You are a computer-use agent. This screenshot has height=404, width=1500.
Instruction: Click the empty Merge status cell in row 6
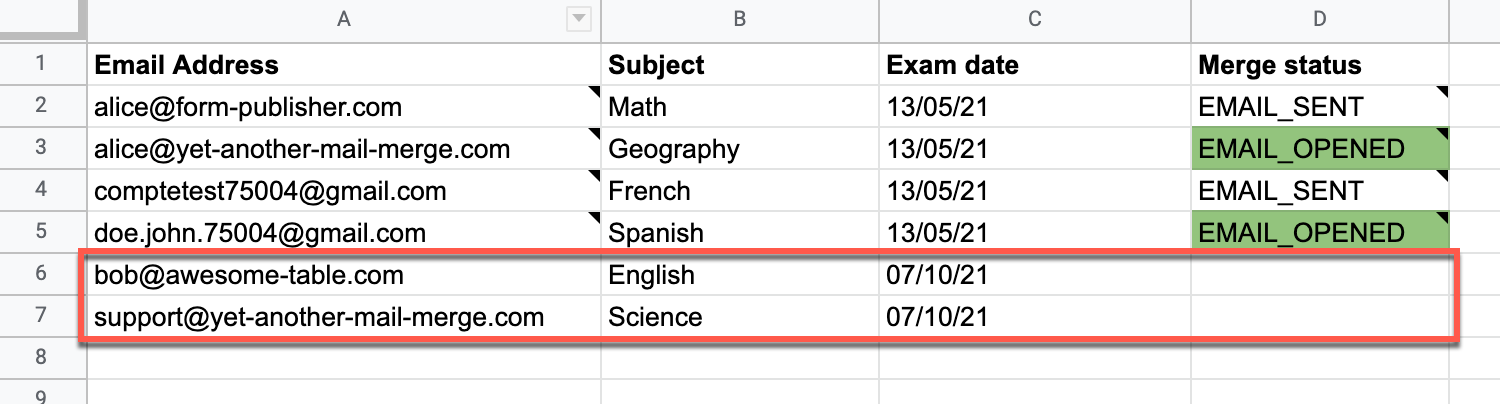click(x=1320, y=274)
